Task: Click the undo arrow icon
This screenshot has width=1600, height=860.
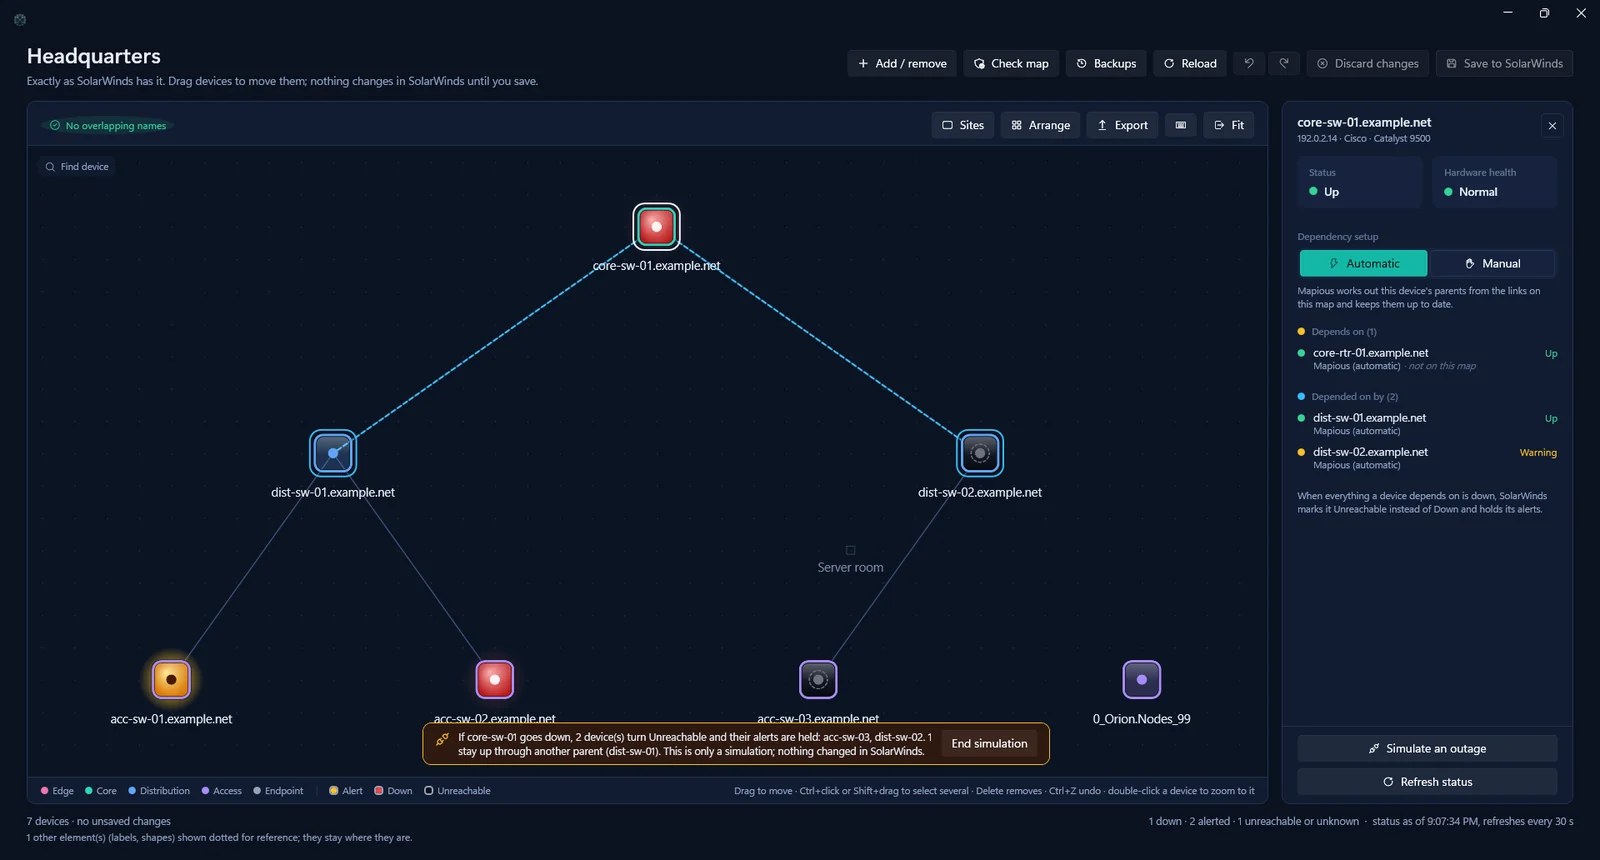Action: 1249,63
